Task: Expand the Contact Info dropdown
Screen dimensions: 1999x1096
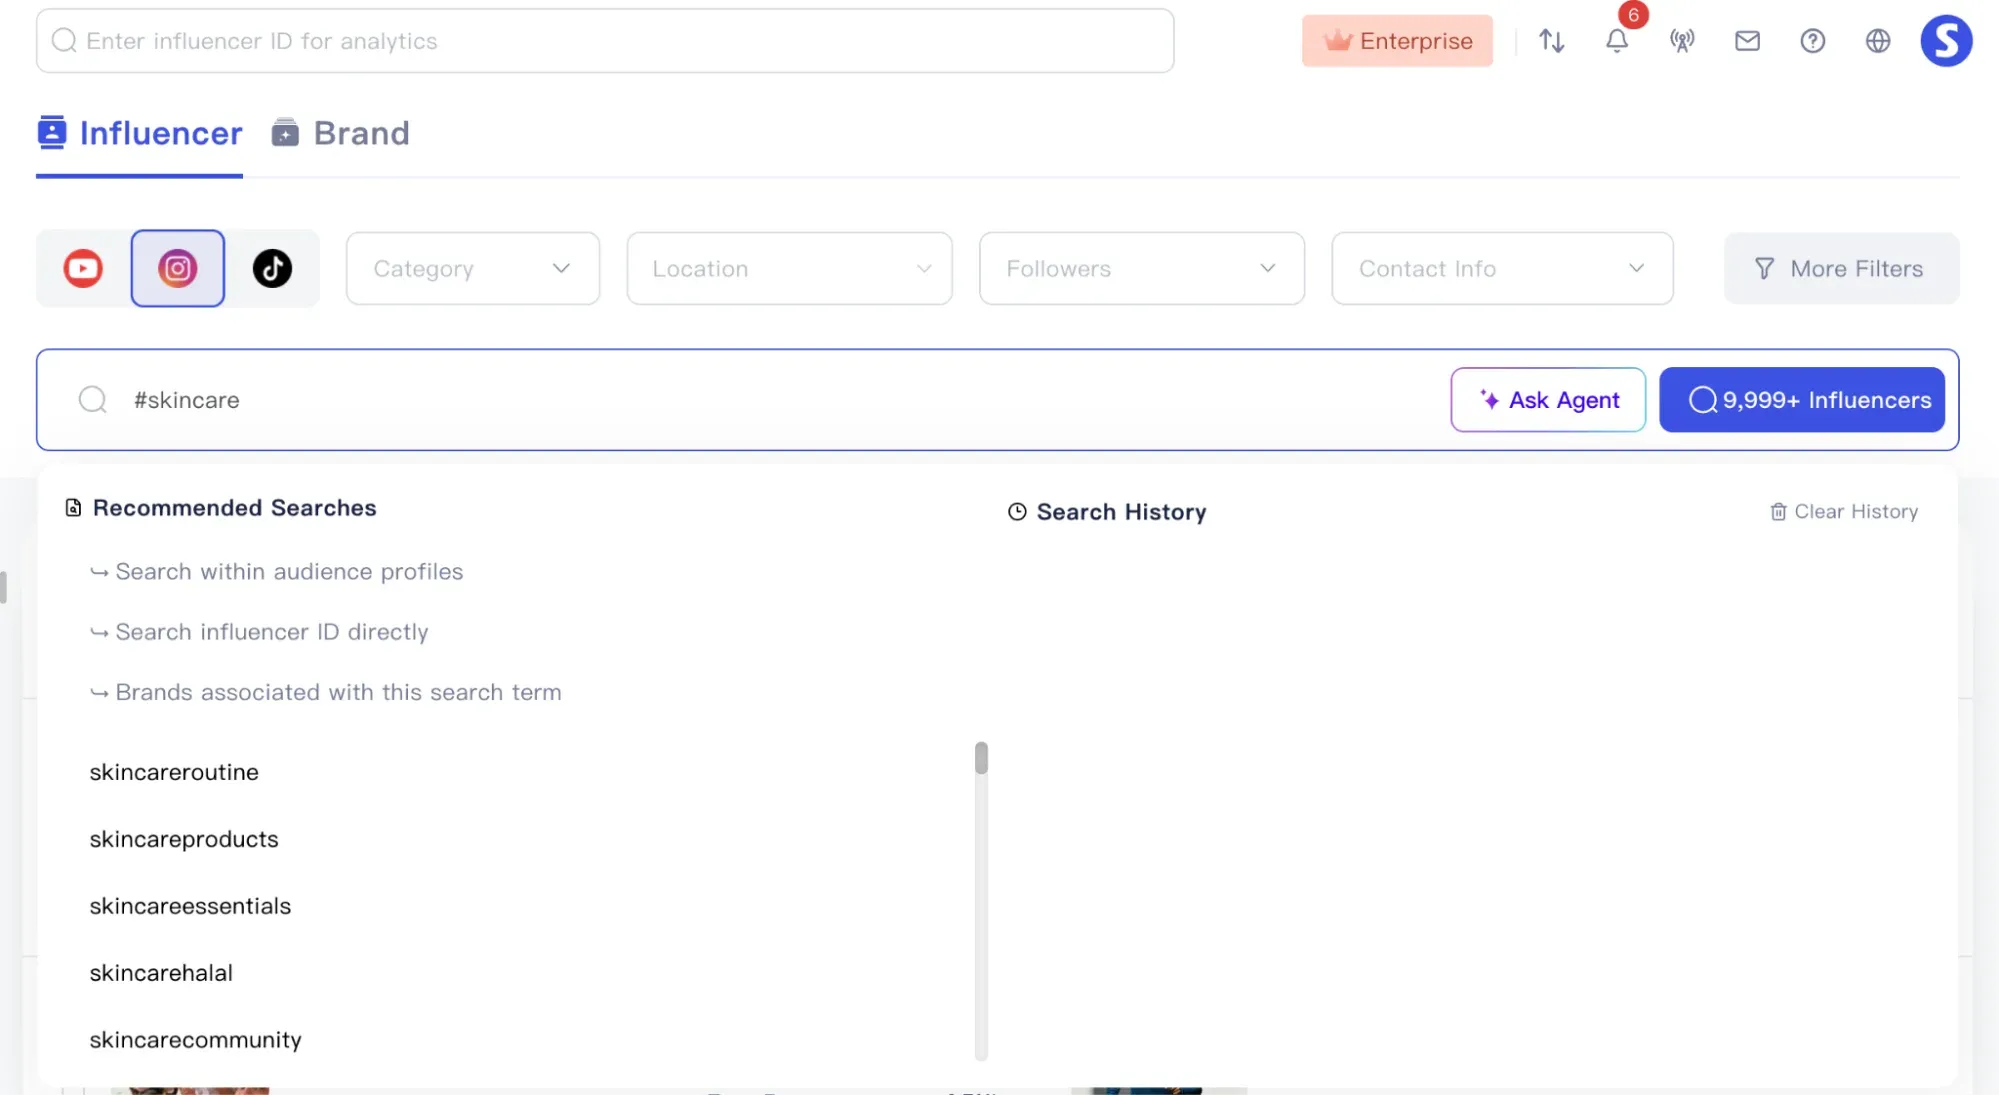Action: pyautogui.click(x=1502, y=268)
